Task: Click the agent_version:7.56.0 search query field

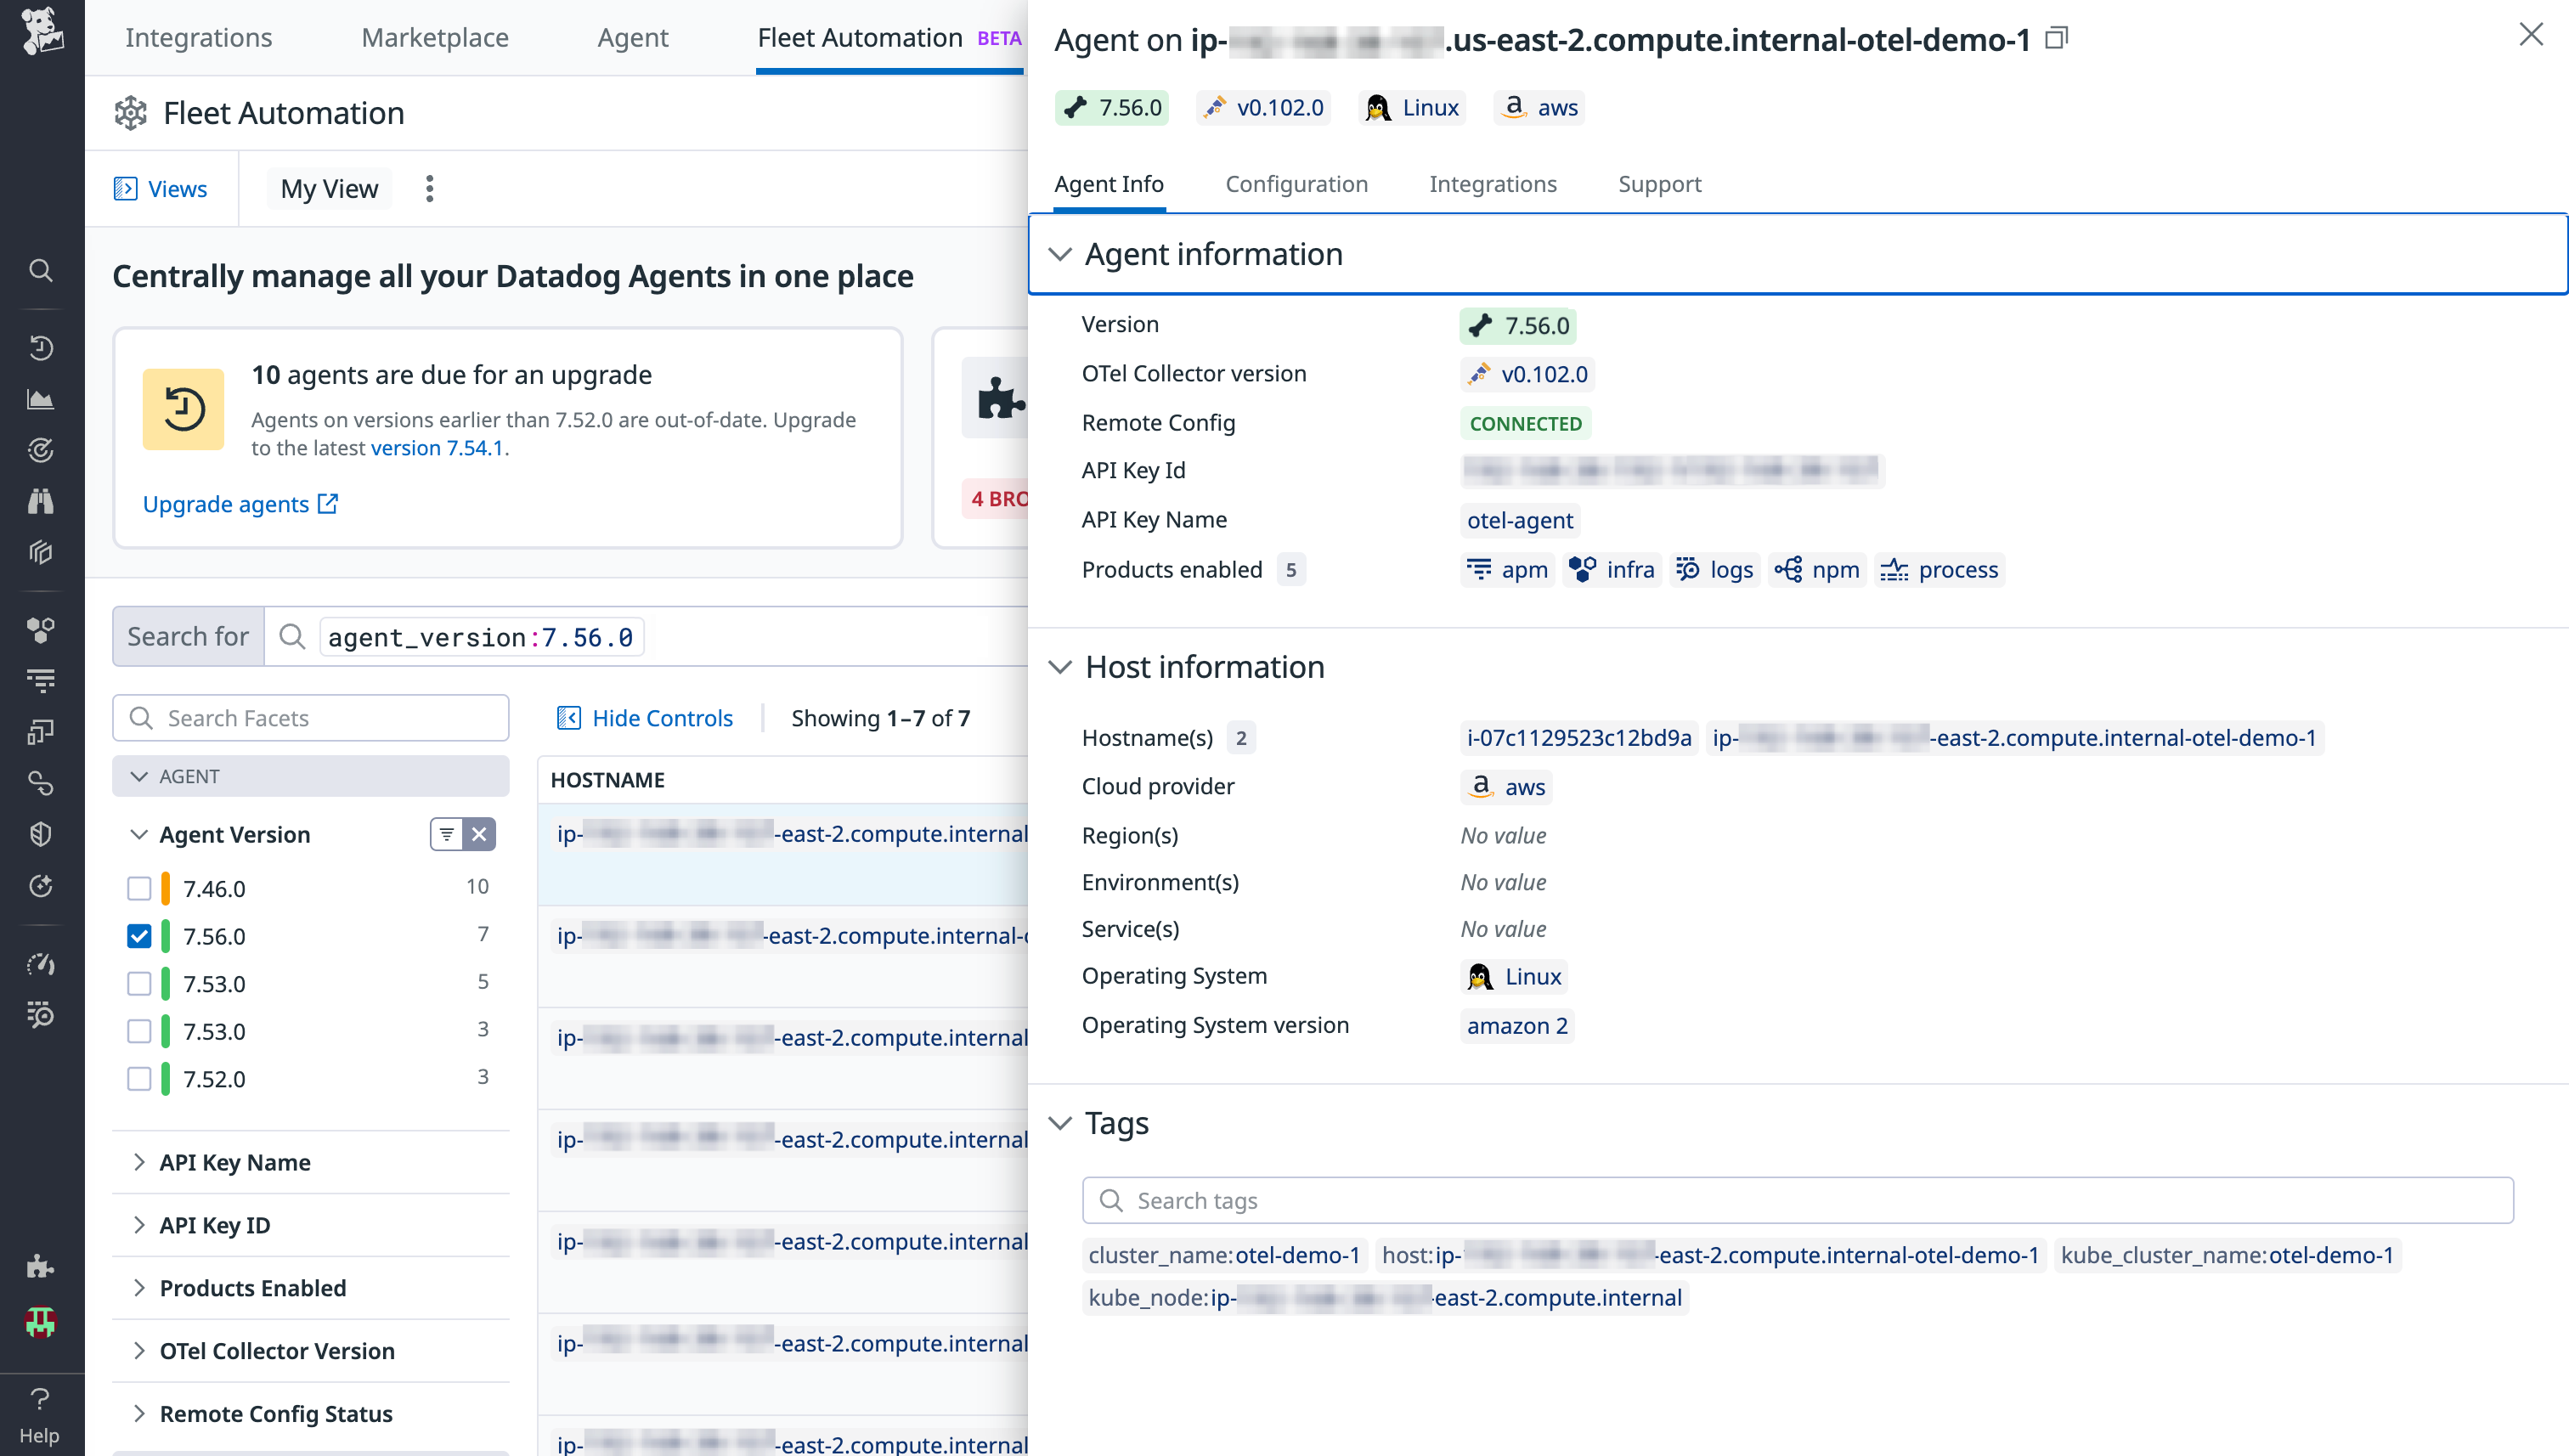Action: tap(481, 637)
